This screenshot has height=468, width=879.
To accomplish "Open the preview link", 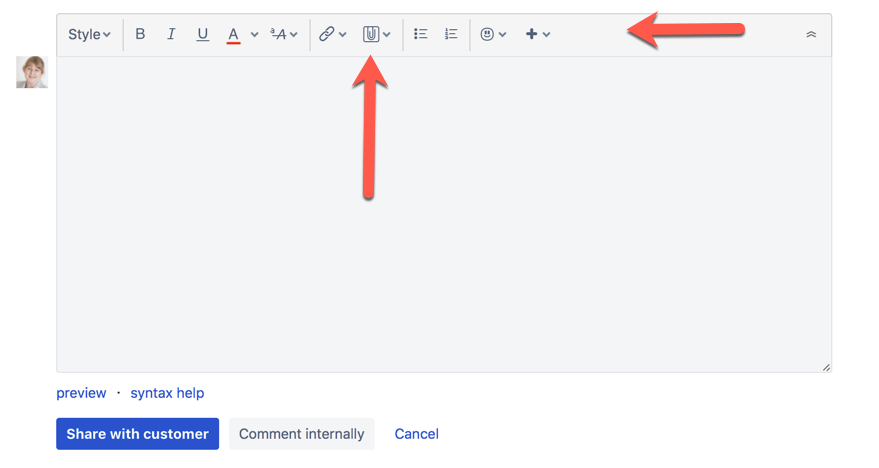I will point(81,393).
